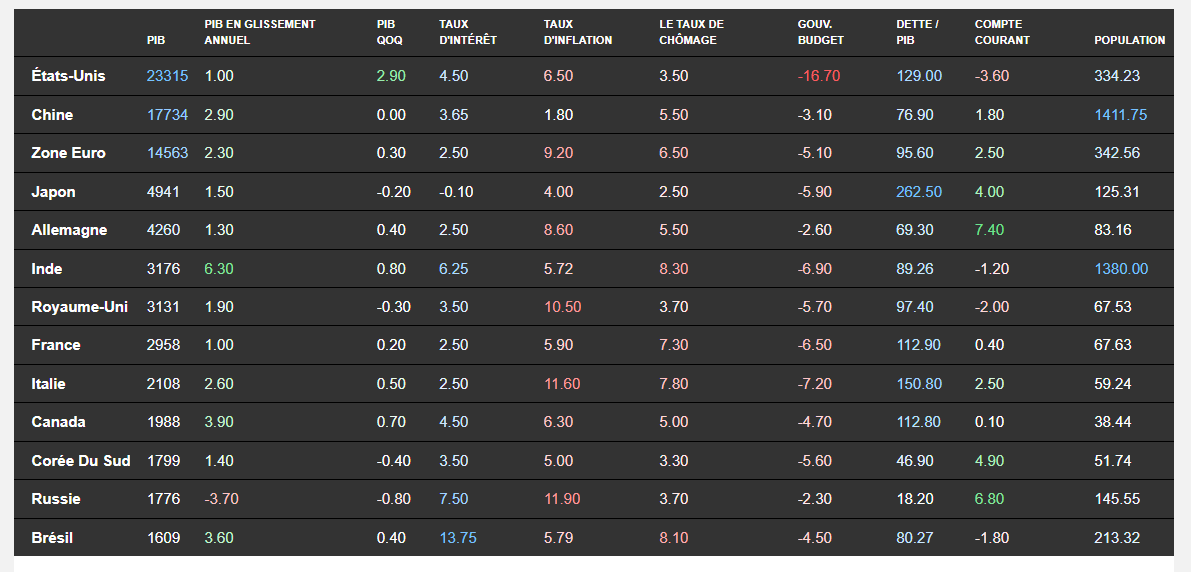Screen dimensions: 1191x572
Task: Click the Taux d'intérêt column header
Action: coord(467,32)
